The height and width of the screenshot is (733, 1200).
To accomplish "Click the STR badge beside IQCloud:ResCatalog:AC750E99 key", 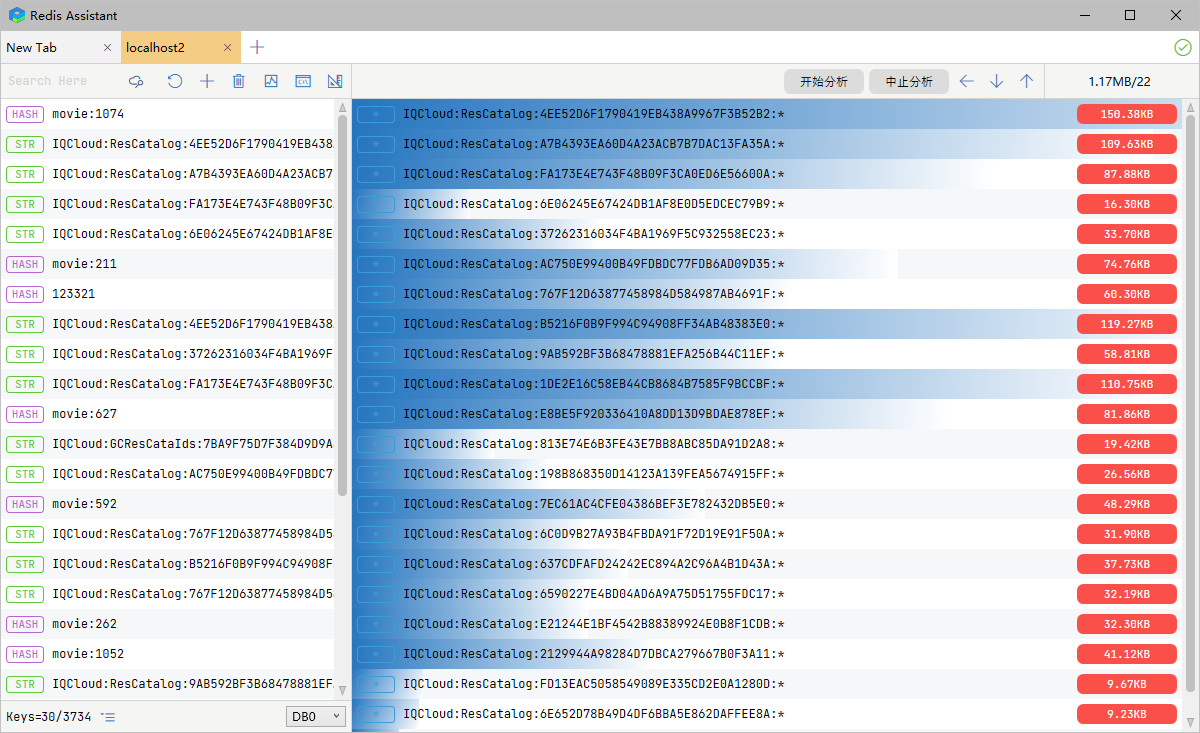I will click(x=25, y=474).
